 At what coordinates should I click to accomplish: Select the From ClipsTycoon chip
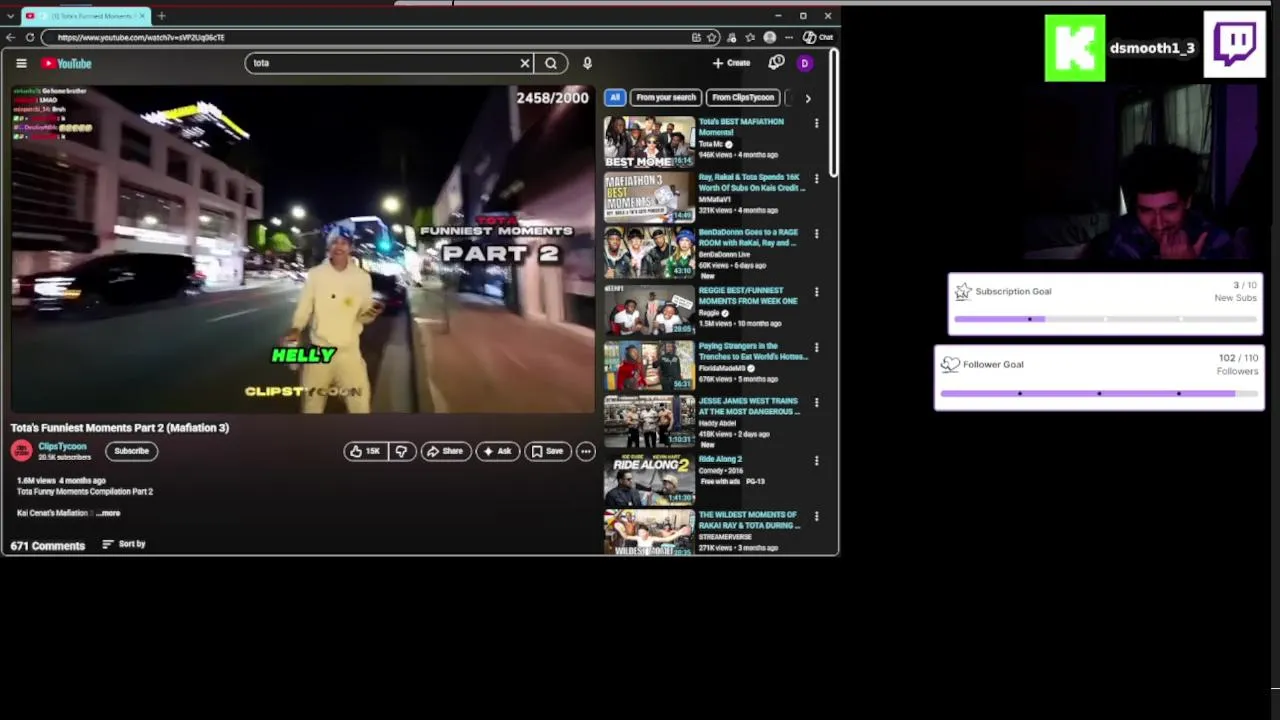(743, 97)
